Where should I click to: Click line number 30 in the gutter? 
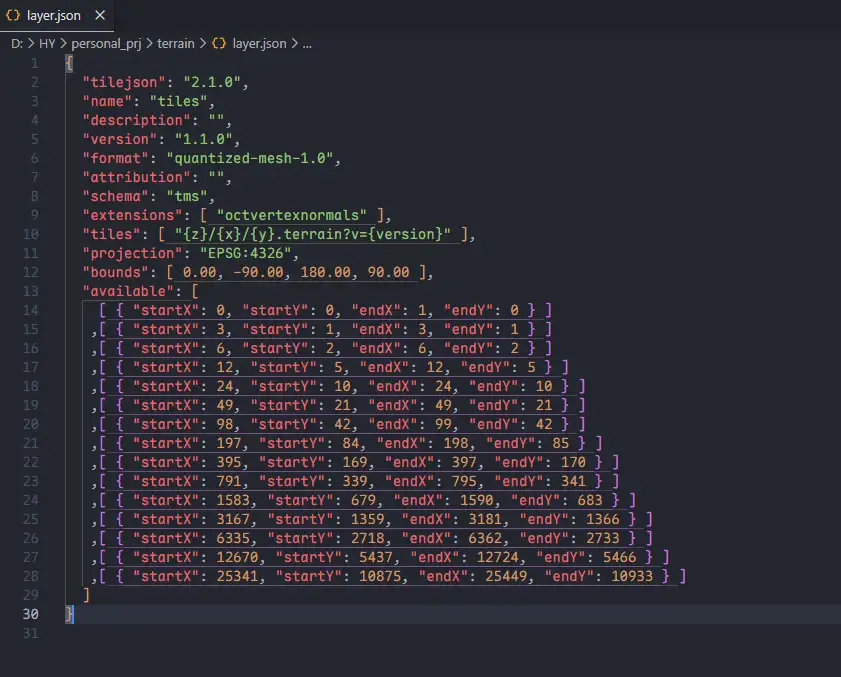tap(33, 614)
